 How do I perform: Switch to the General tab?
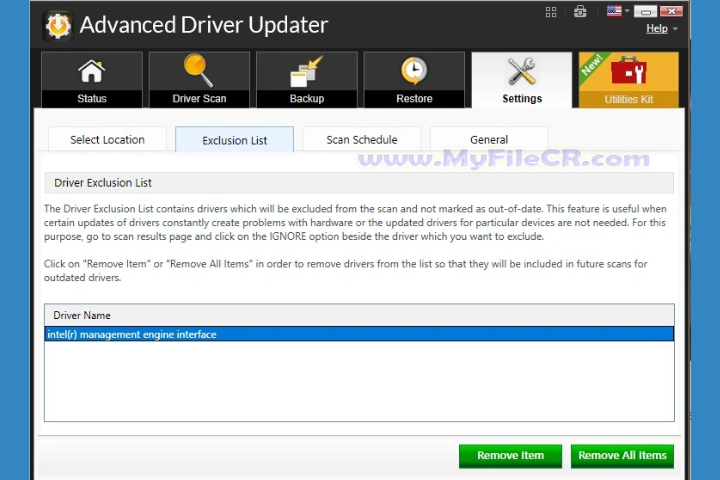tap(489, 139)
